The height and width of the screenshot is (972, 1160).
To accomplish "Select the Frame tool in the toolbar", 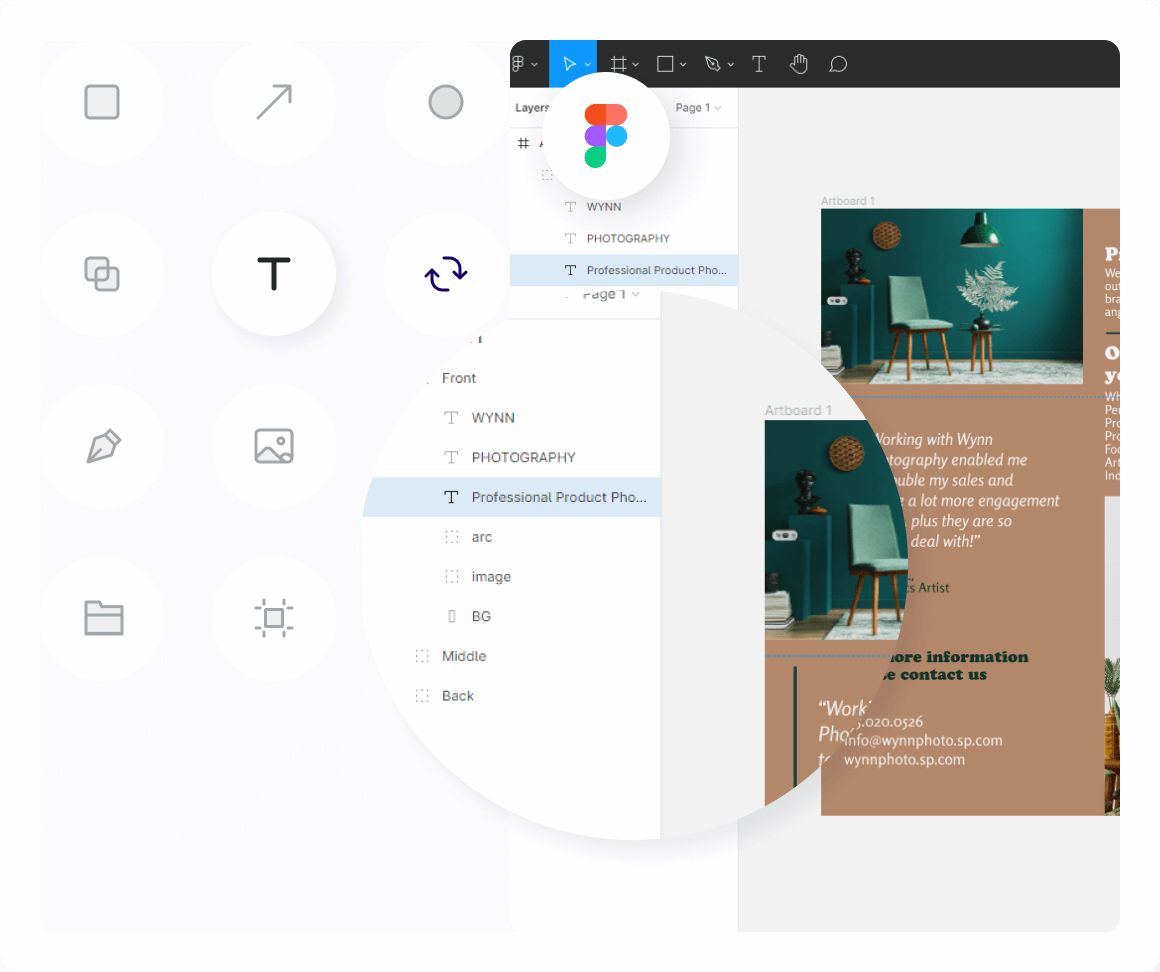I will click(x=619, y=64).
